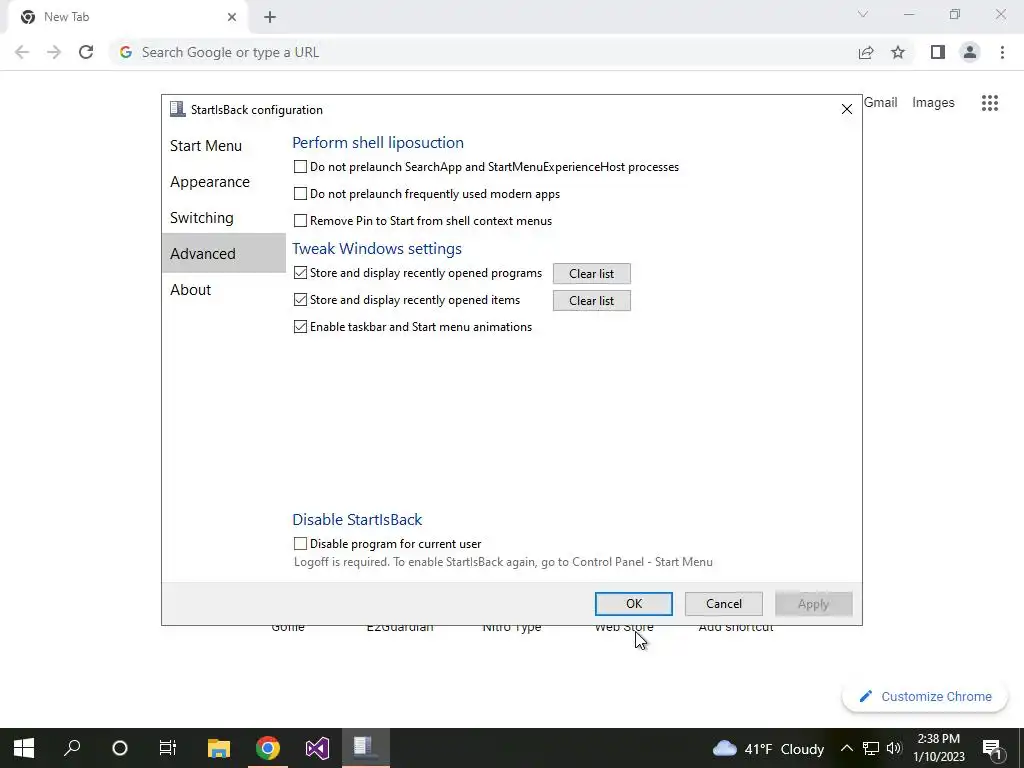Enable Do not prelaunch SearchApp processes checkbox
The width and height of the screenshot is (1024, 768).
tap(300, 167)
